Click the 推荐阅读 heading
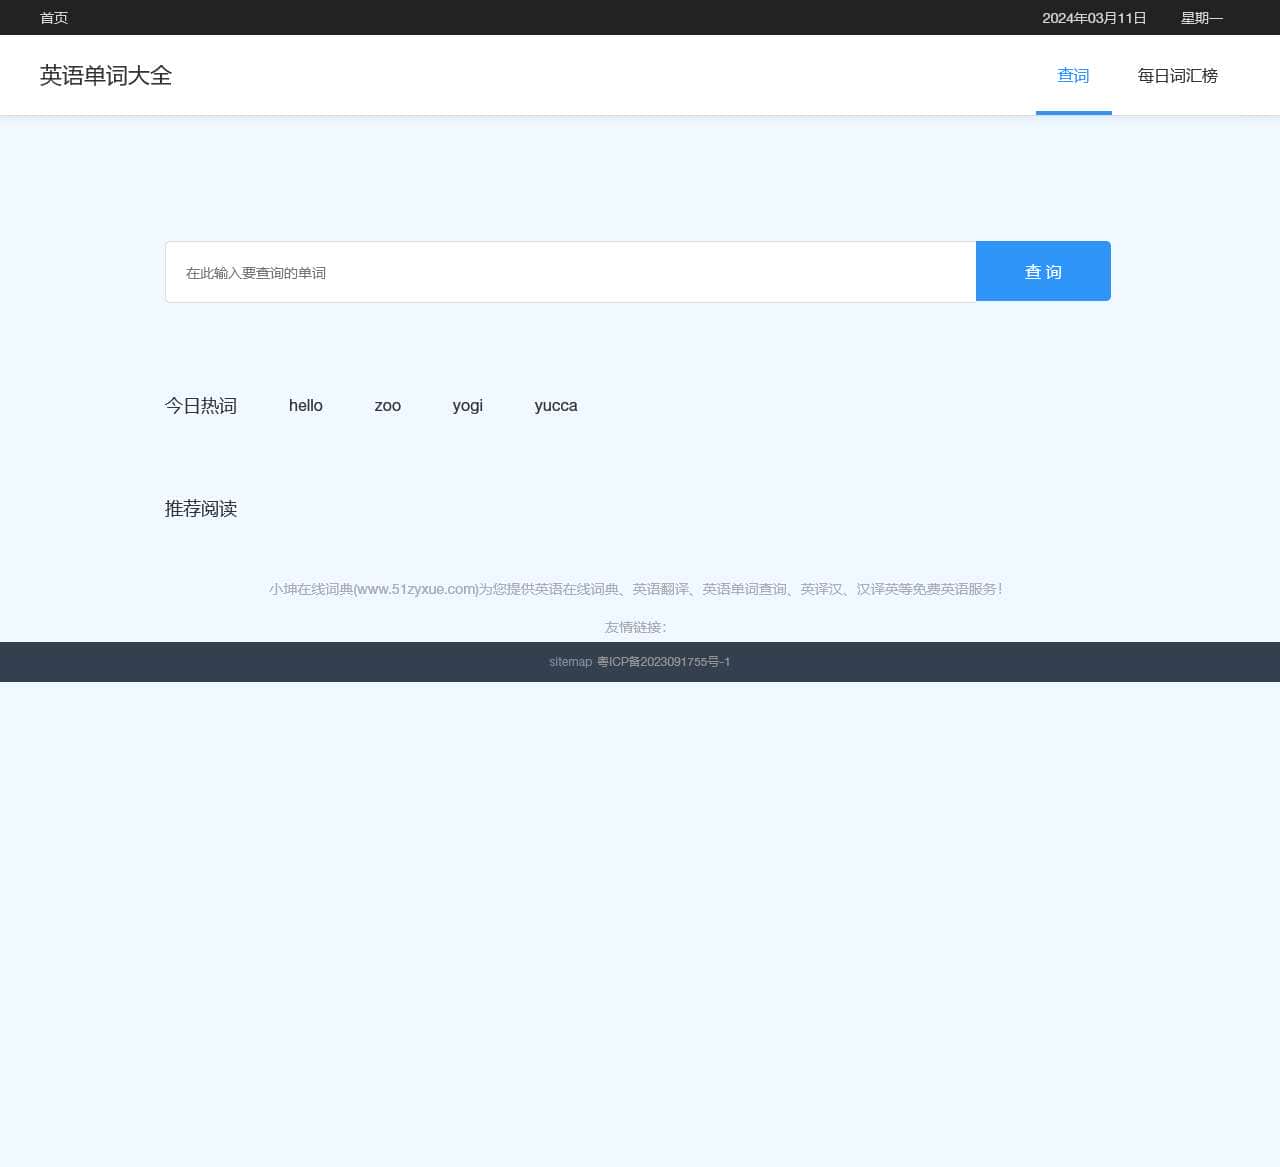 click(x=201, y=508)
